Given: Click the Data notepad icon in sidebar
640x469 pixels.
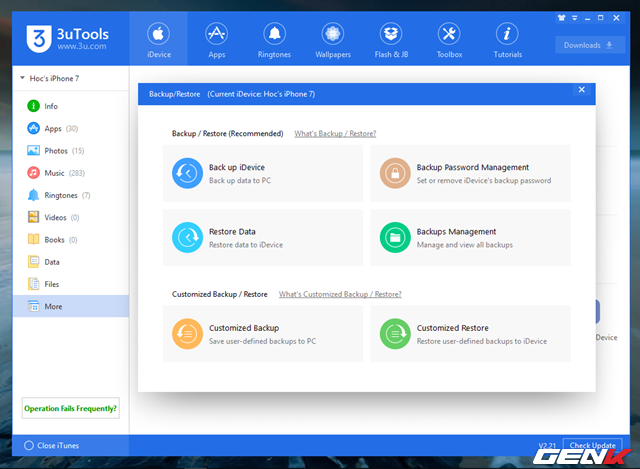Looking at the screenshot, I should [33, 262].
